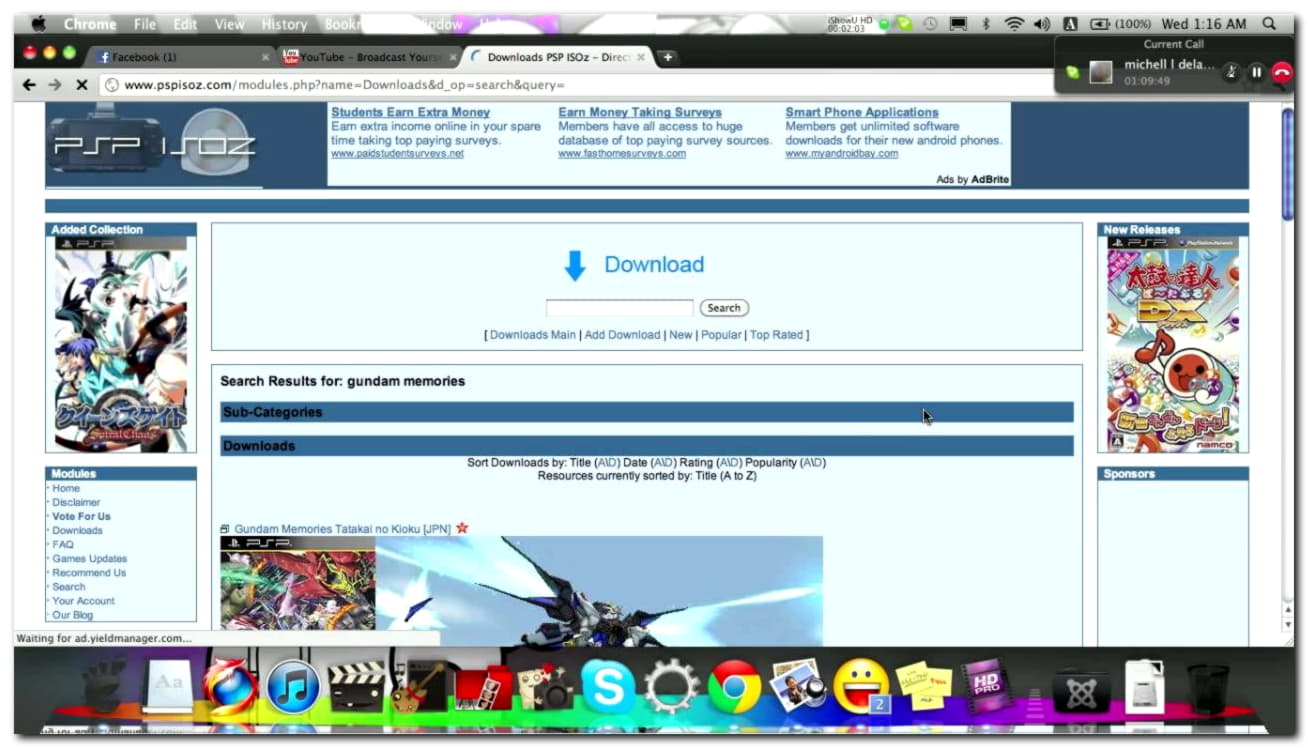Open GarageBand guitar icon in Dock
Viewport: 1308px width, 748px height.
[419, 687]
